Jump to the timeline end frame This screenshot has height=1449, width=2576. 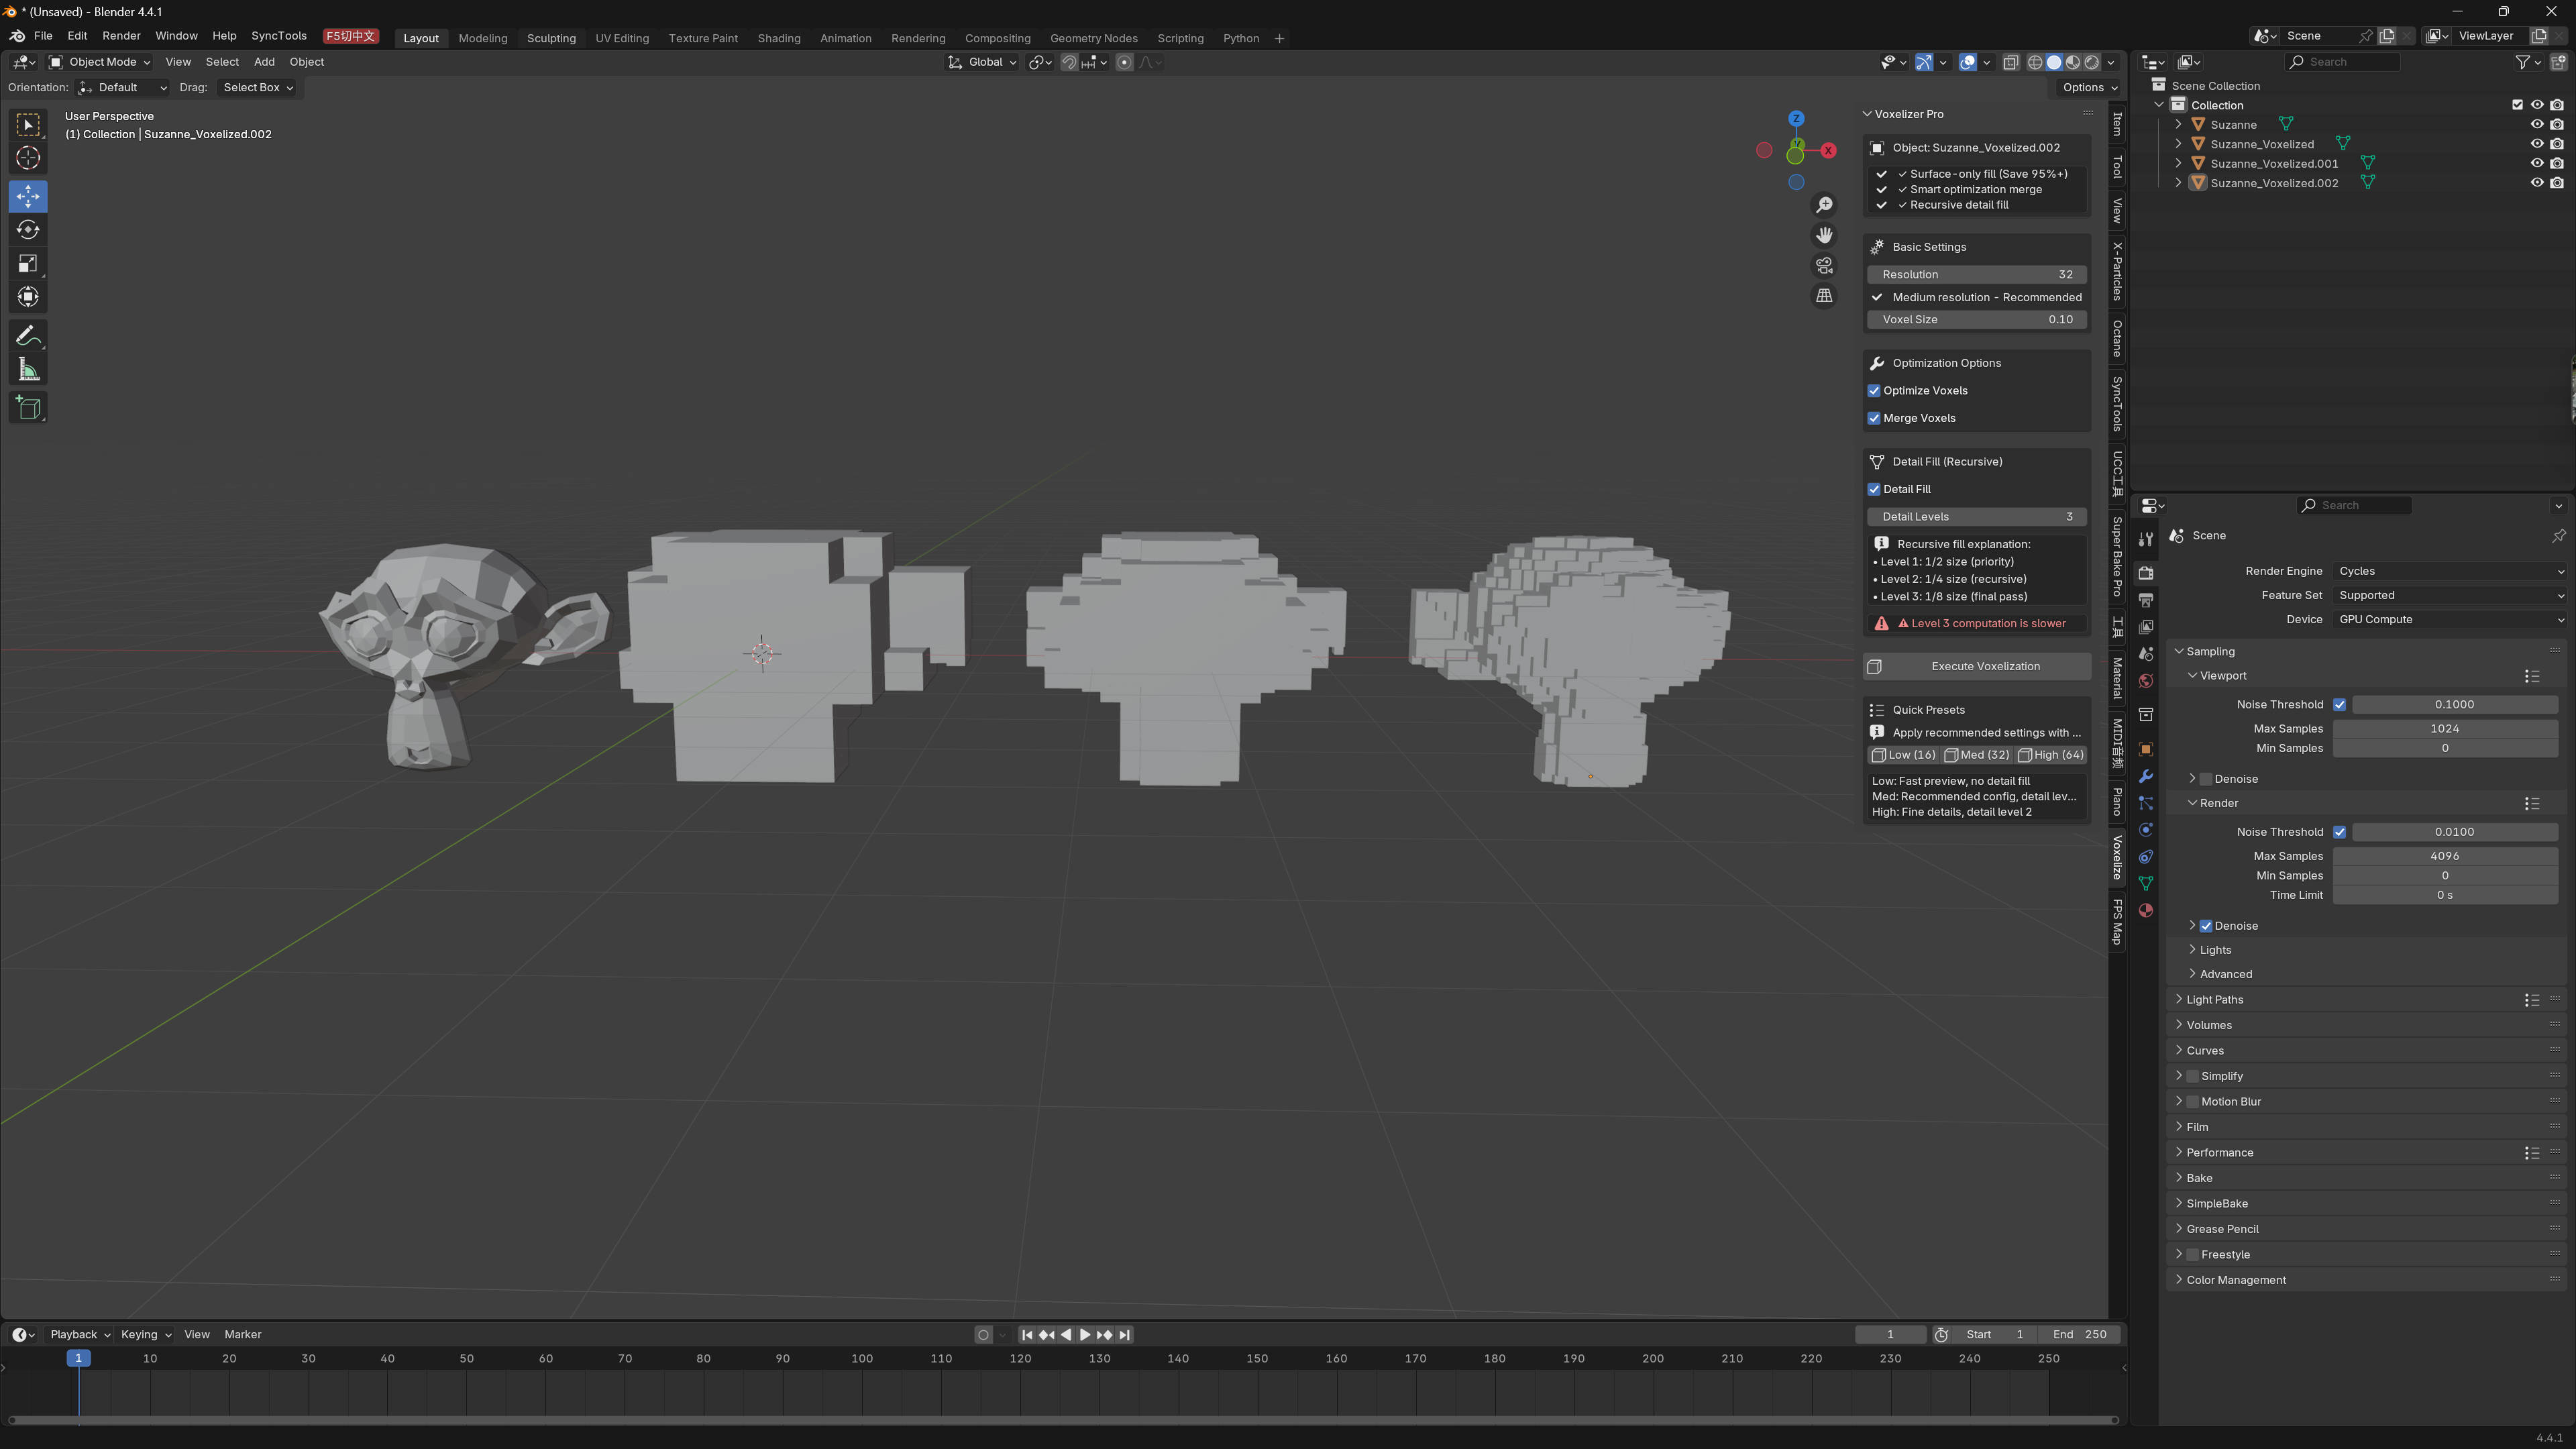tap(1125, 1335)
